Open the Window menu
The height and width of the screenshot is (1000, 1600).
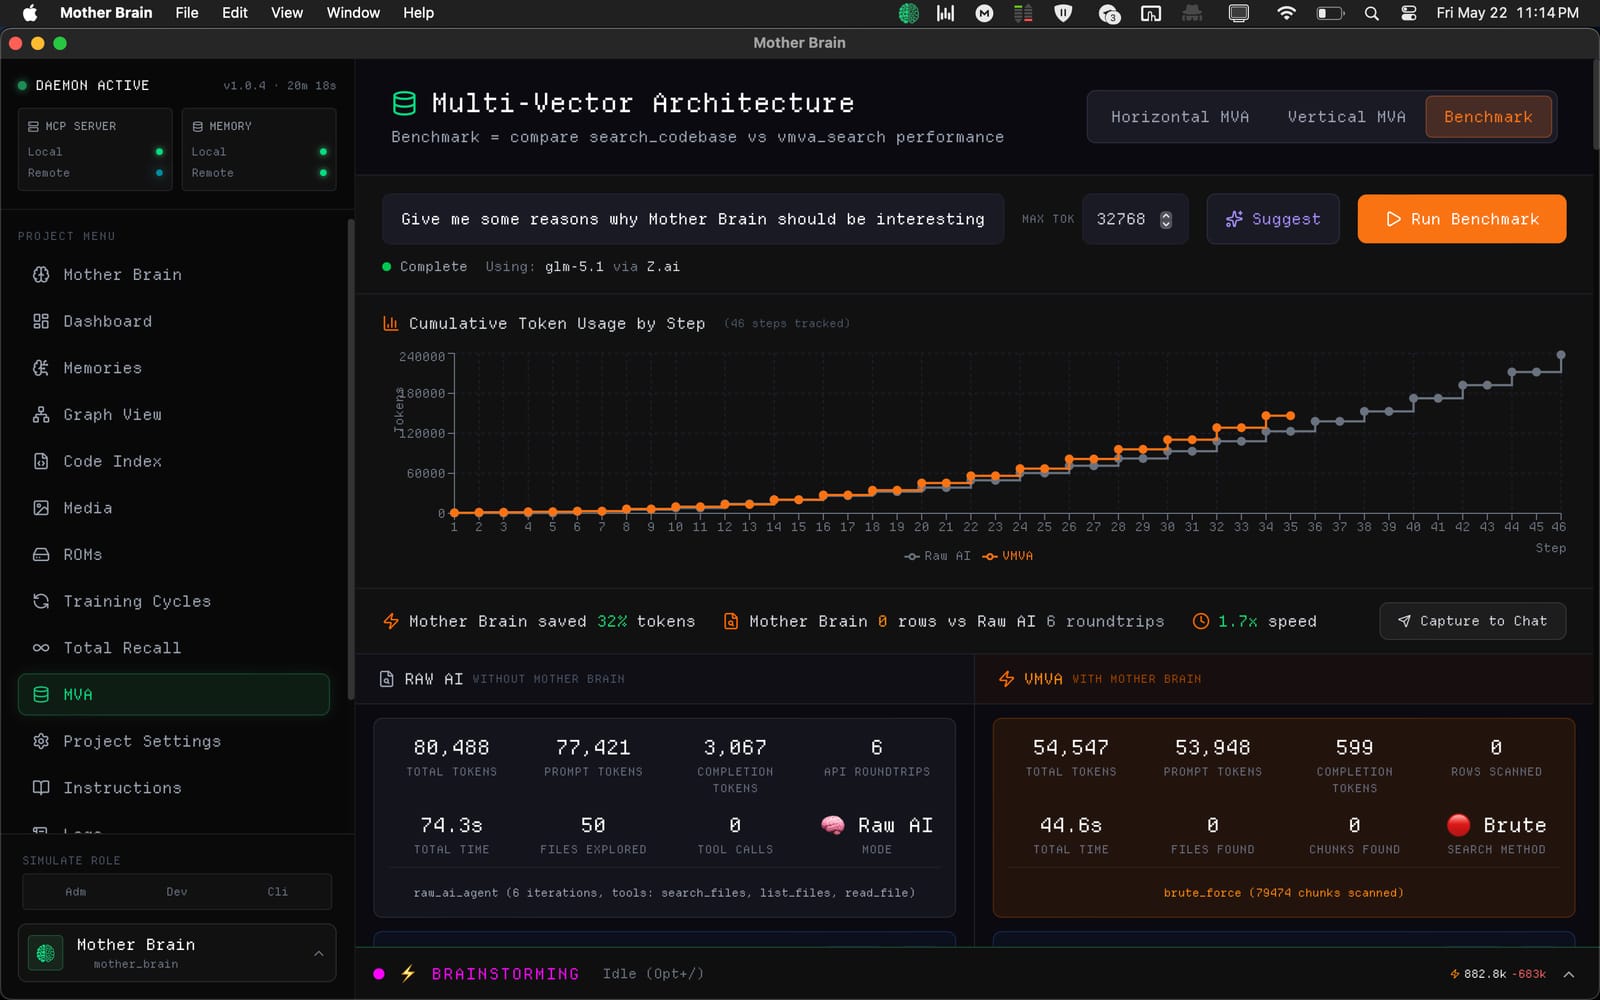353,13
